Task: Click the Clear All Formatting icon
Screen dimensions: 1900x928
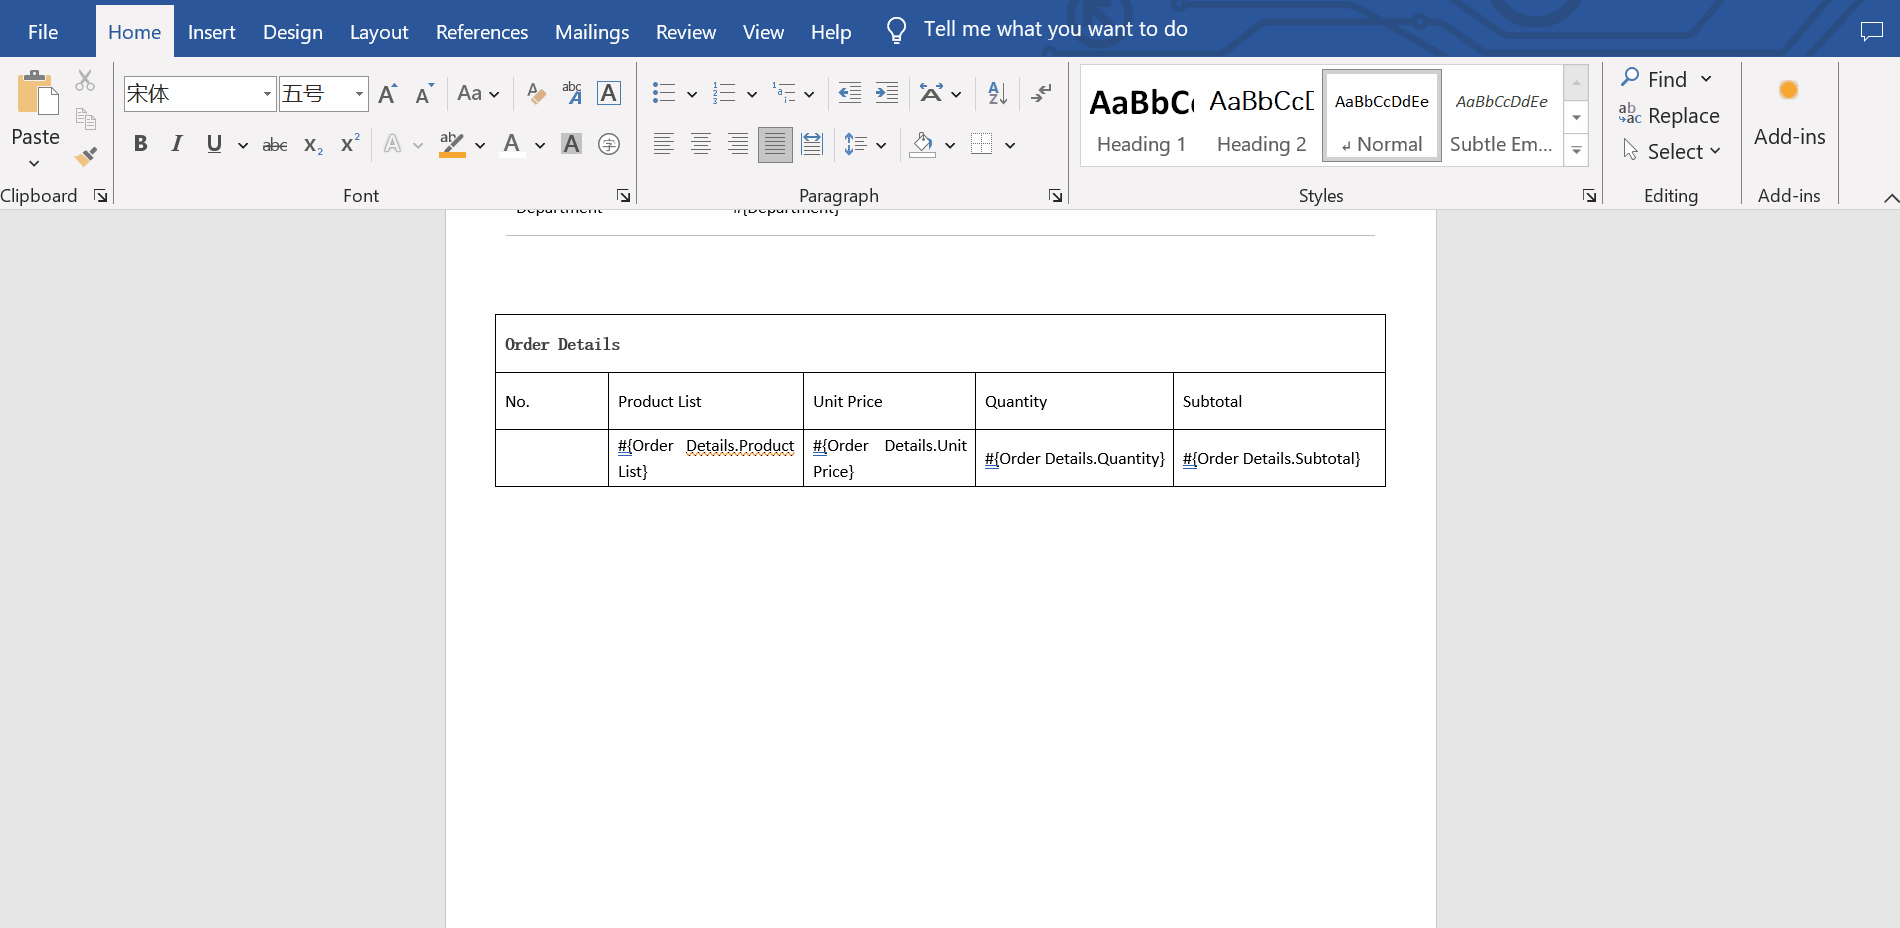Action: click(x=536, y=94)
